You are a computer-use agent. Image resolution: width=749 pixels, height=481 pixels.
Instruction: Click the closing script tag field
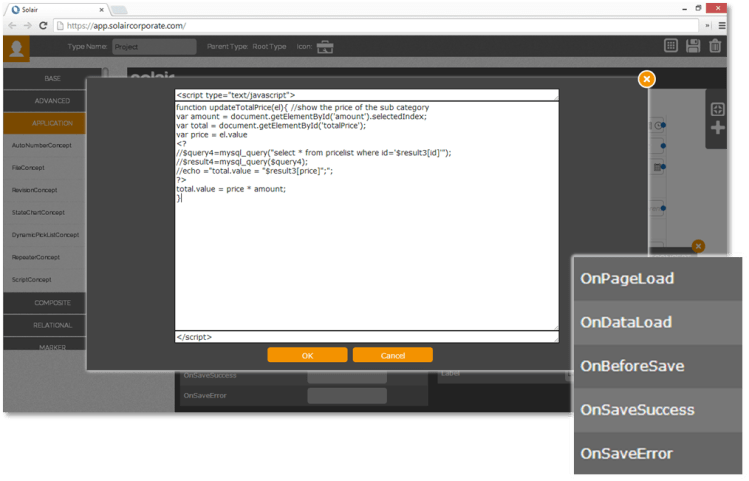(367, 337)
